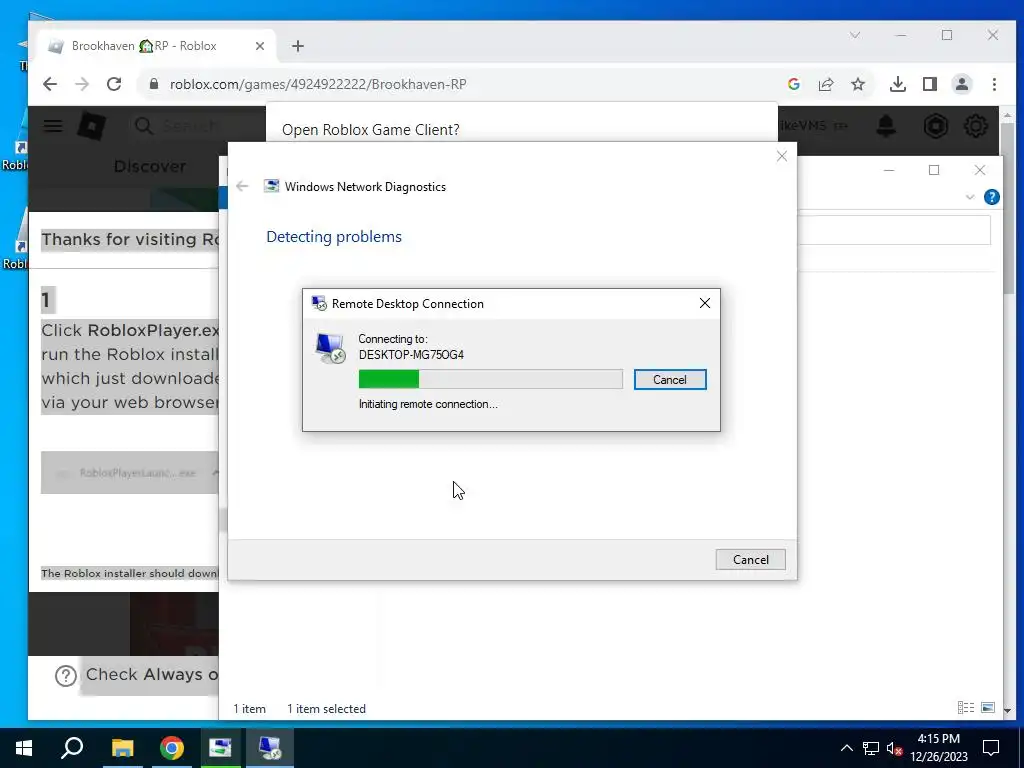Close the Remote Desktop Connection dialog

pyautogui.click(x=705, y=303)
